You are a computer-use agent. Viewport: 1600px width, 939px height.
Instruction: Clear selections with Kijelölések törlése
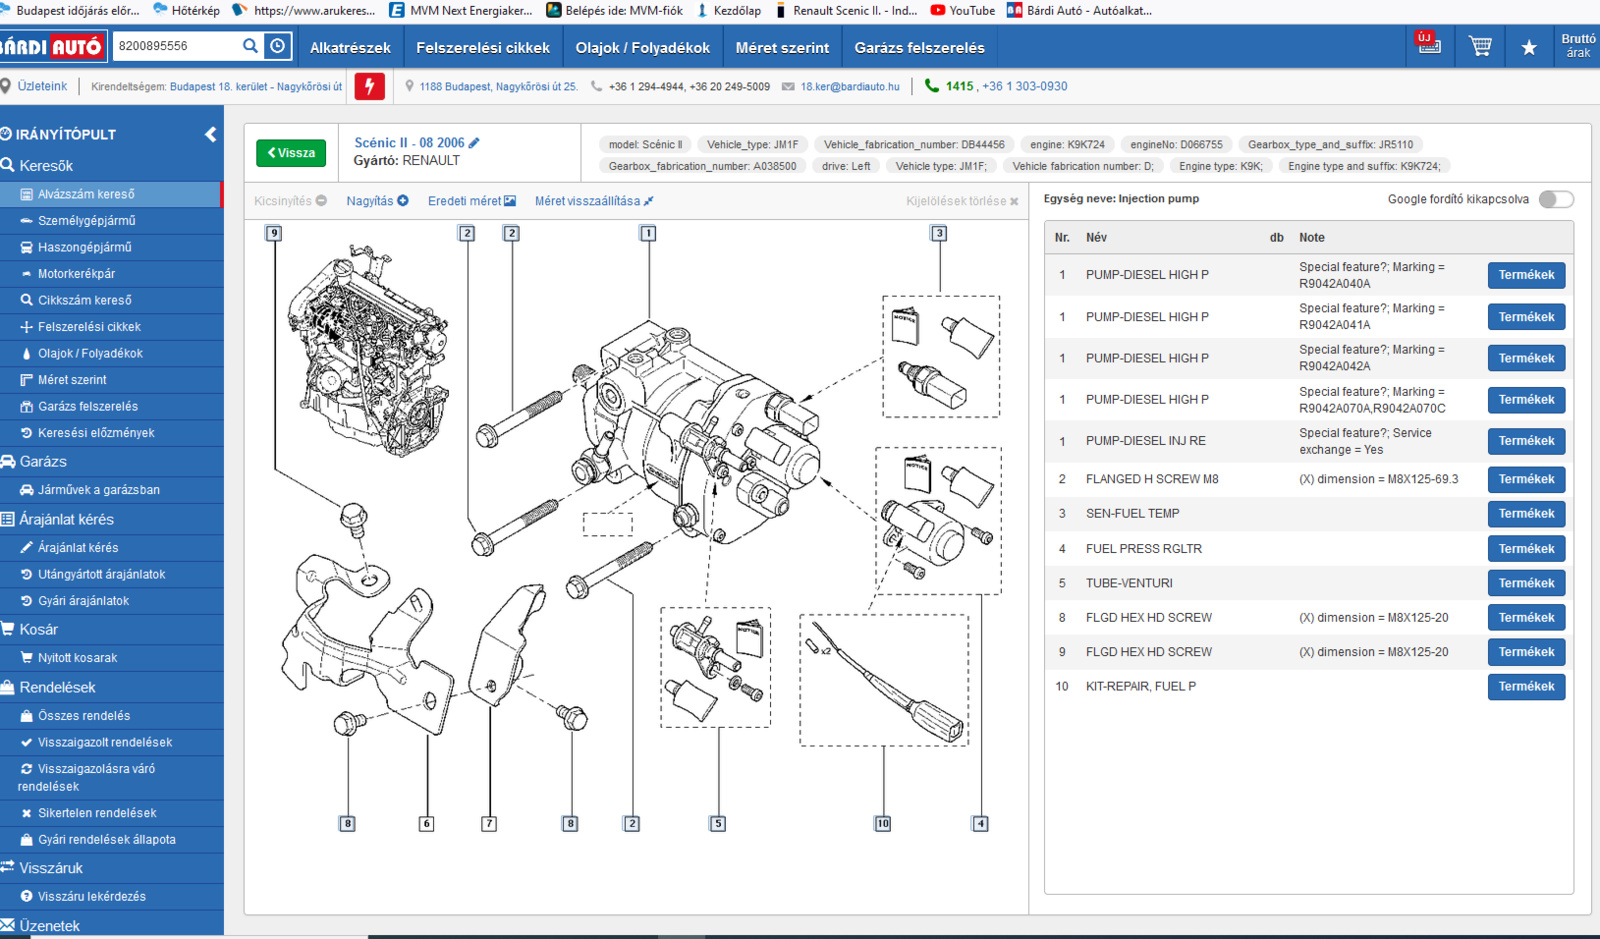tap(962, 201)
